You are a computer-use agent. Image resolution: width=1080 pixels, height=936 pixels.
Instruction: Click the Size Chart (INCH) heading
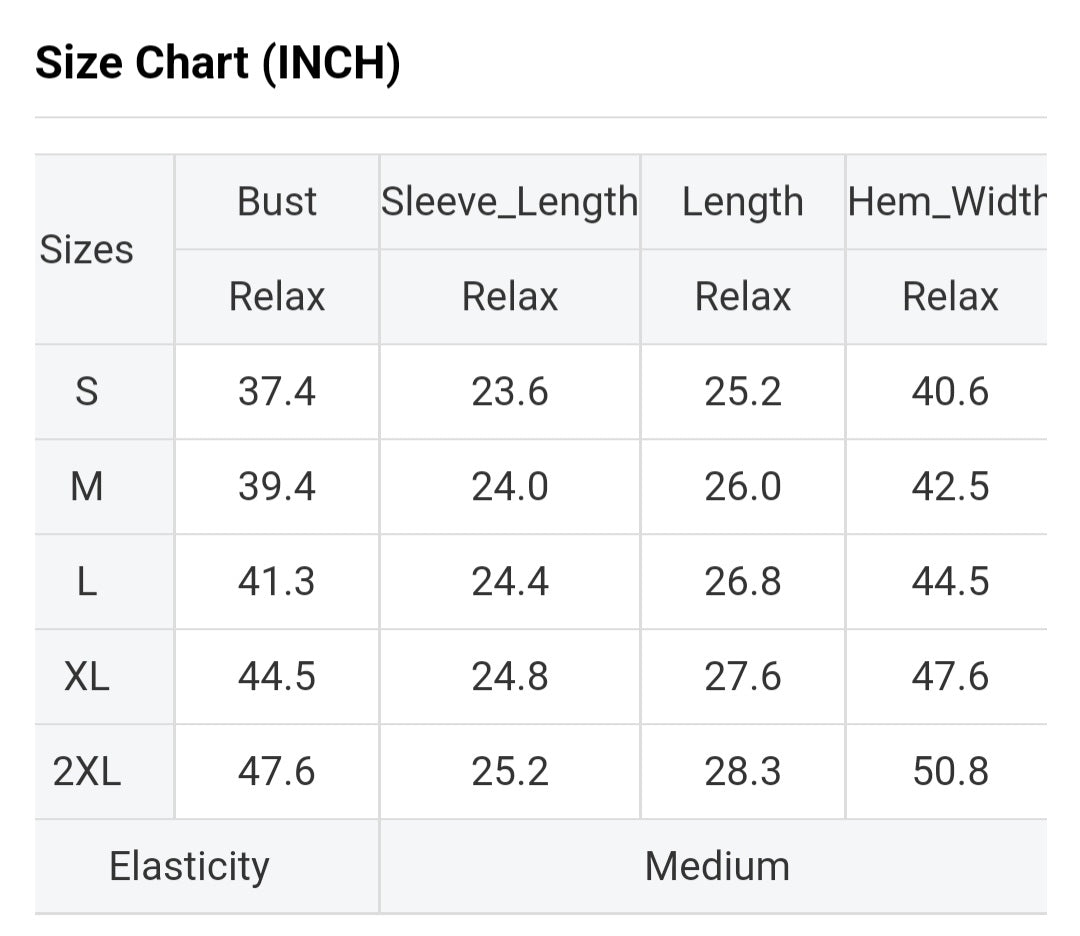218,64
